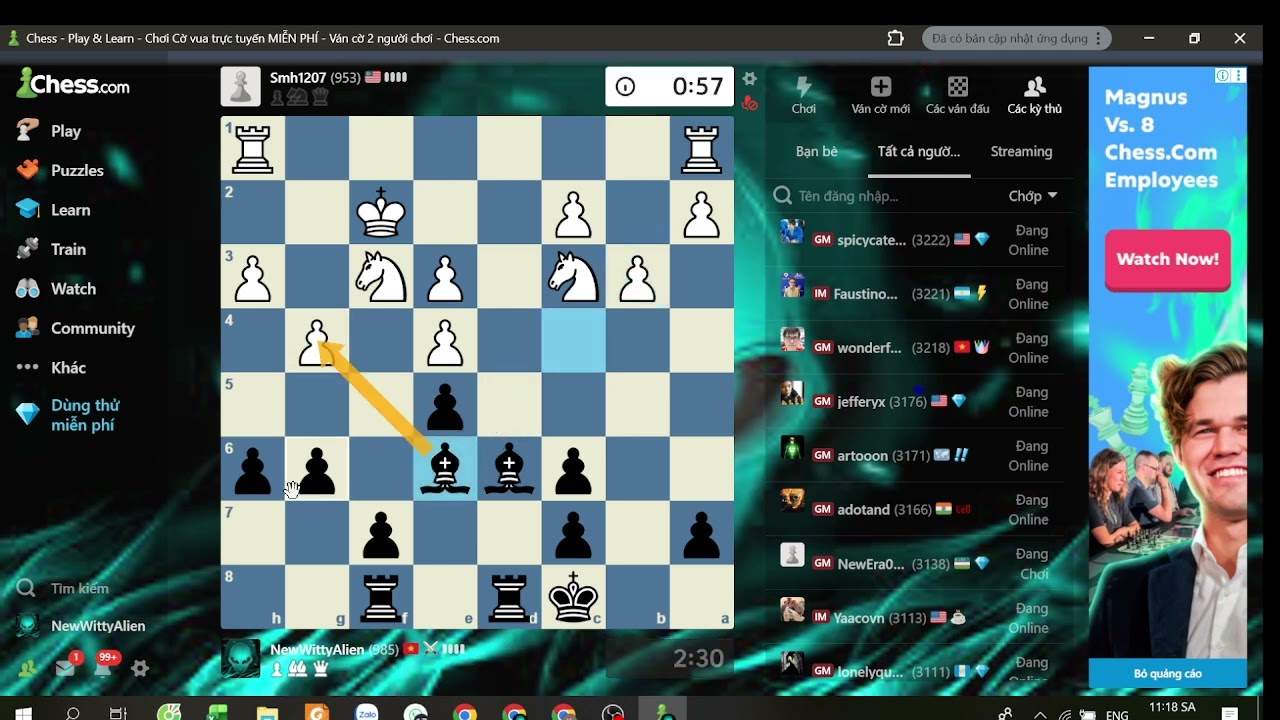This screenshot has width=1280, height=720.
Task: Switch to the Chơi tab
Action: point(804,96)
